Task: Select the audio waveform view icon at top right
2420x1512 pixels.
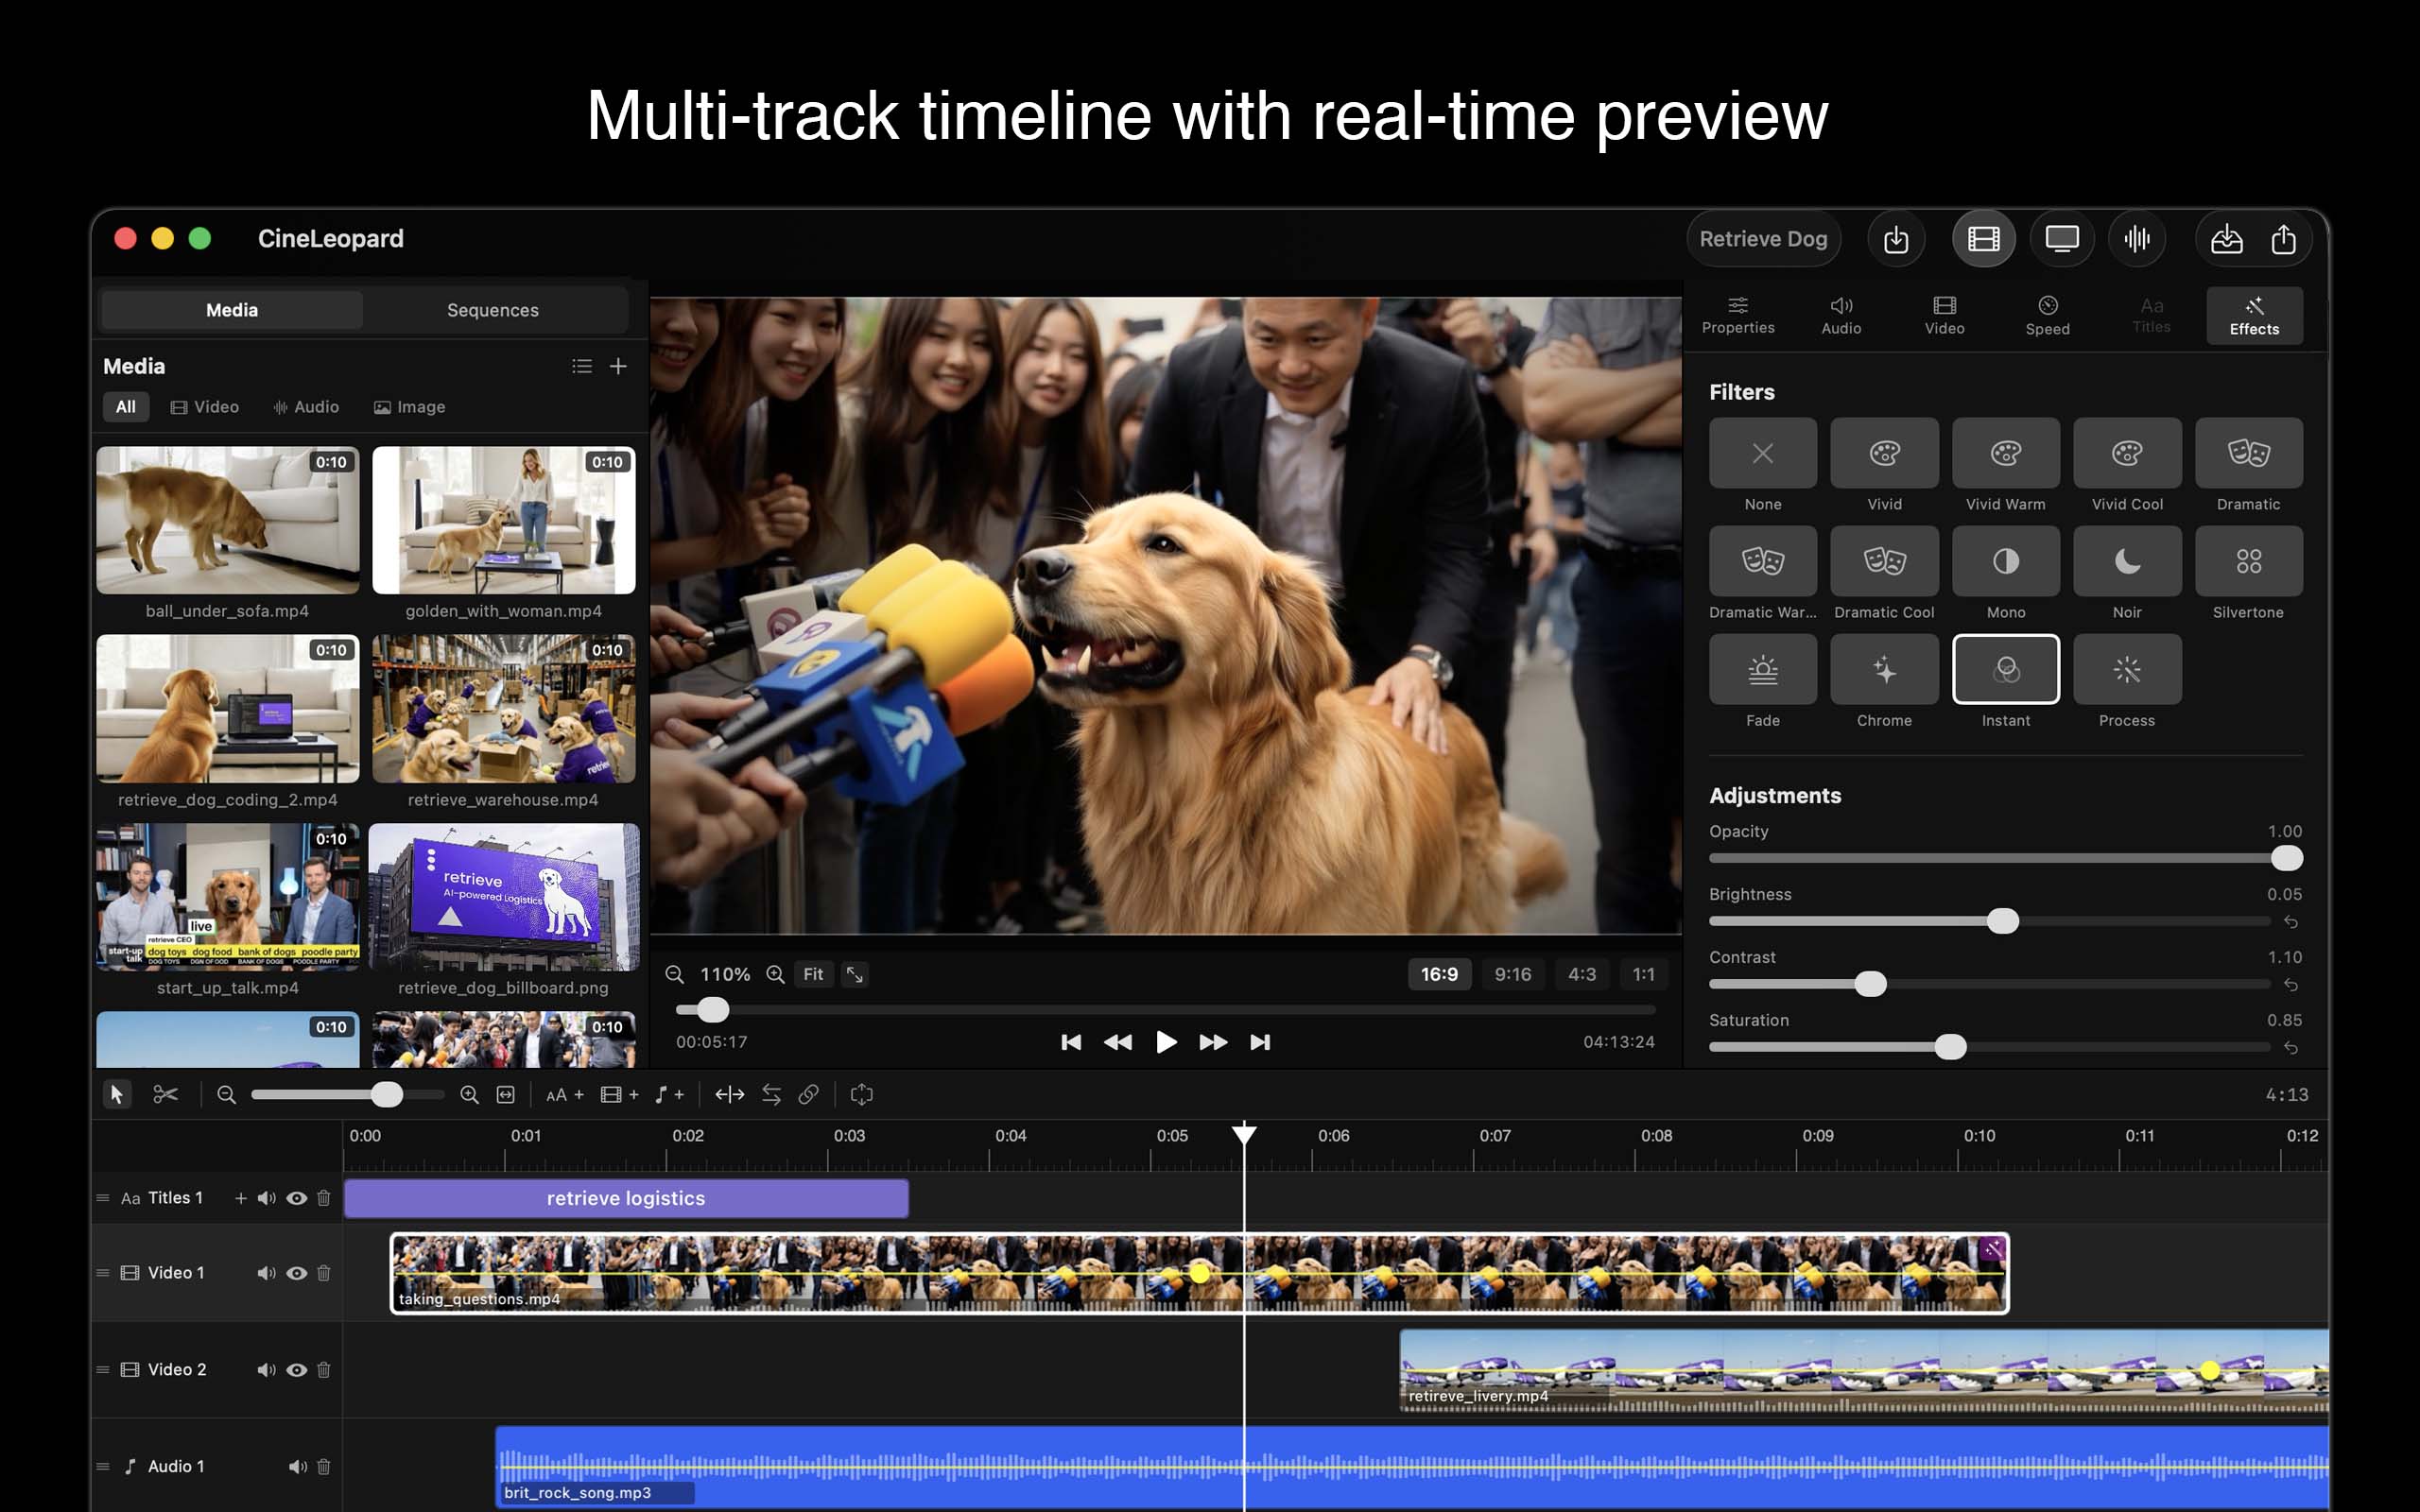Action: tap(2138, 238)
